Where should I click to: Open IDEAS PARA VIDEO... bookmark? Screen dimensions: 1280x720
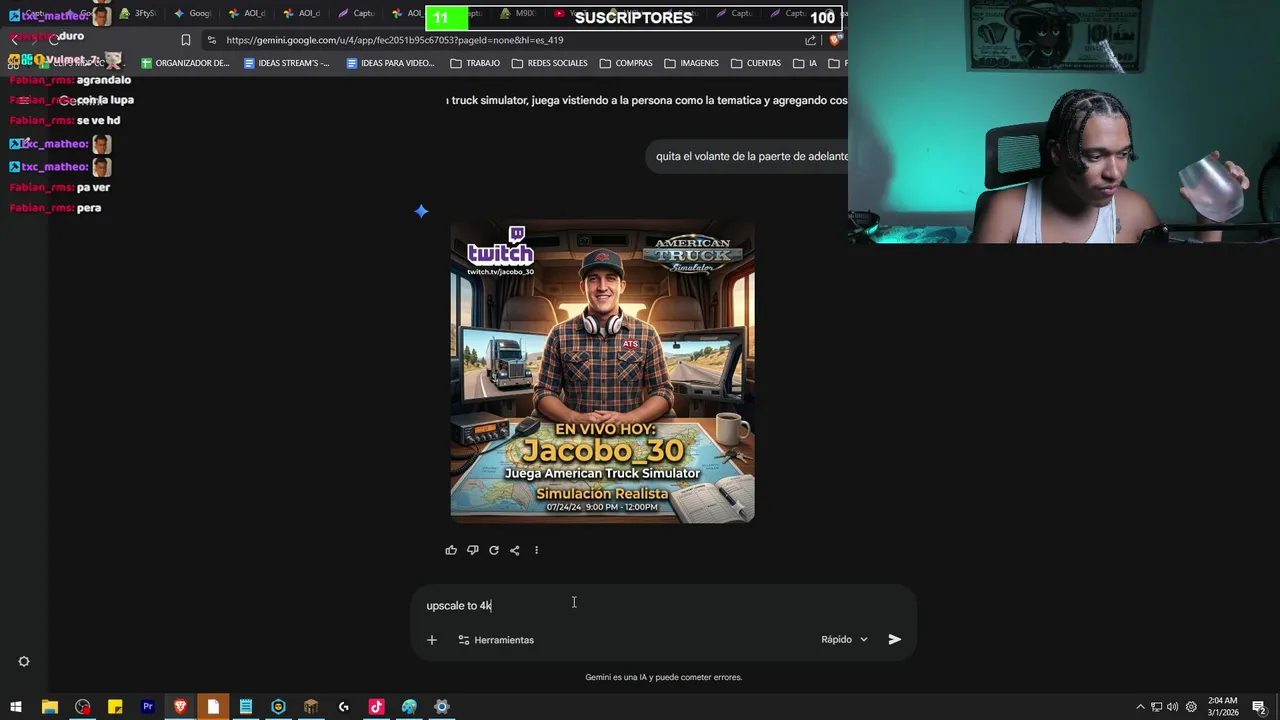click(x=390, y=63)
